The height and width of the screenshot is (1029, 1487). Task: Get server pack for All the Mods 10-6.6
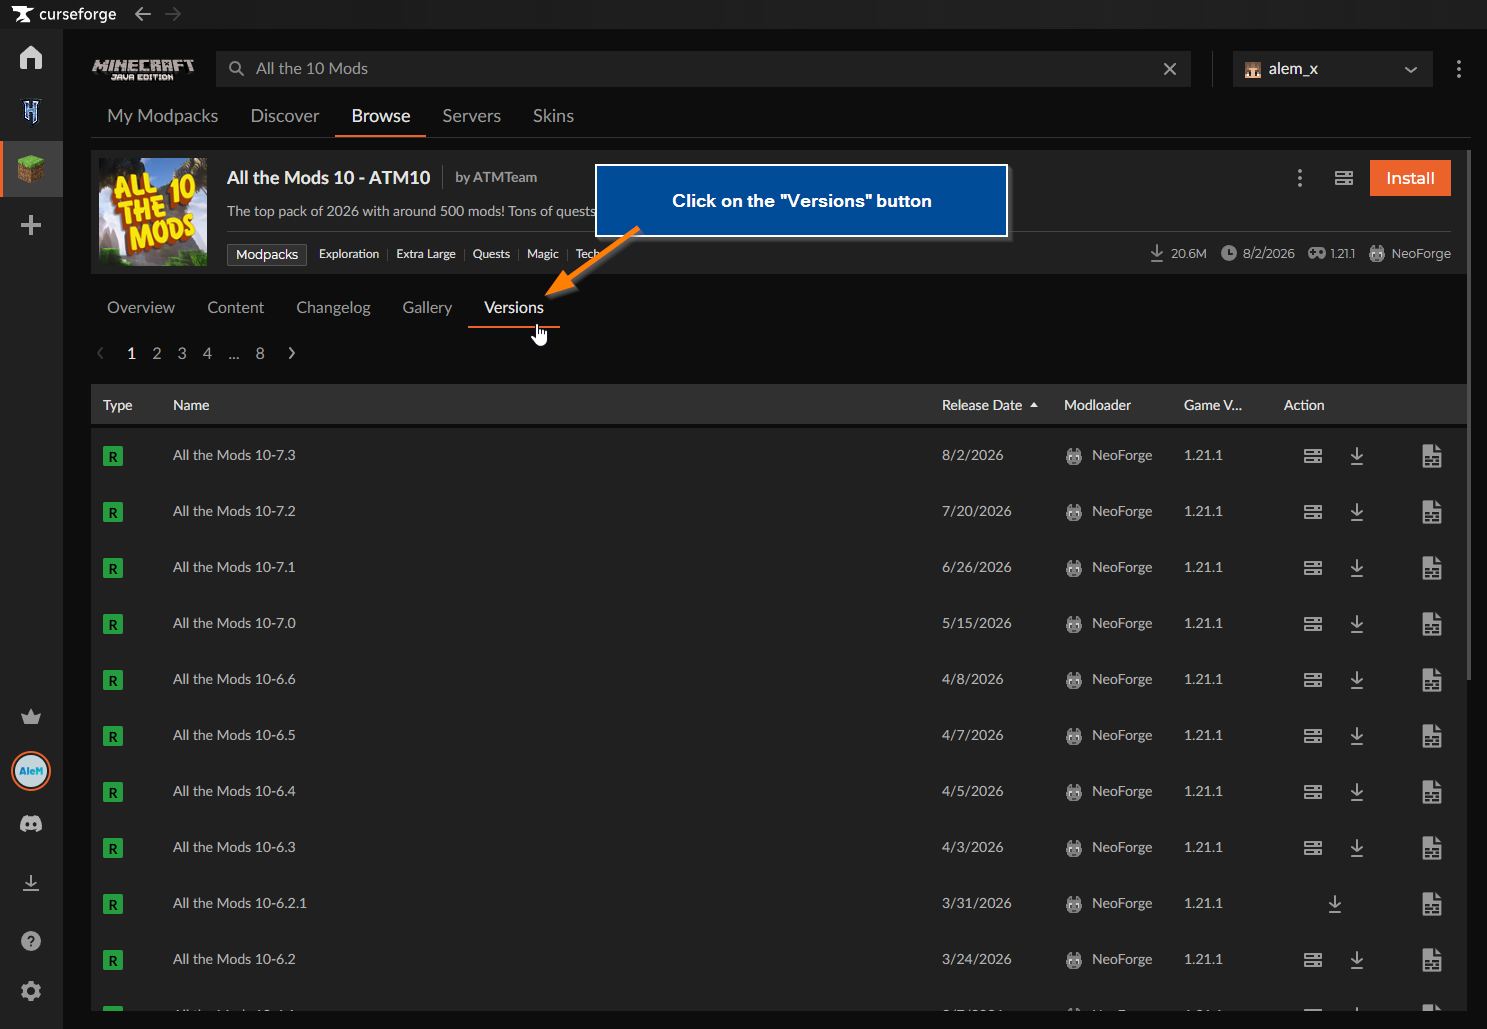(x=1313, y=680)
